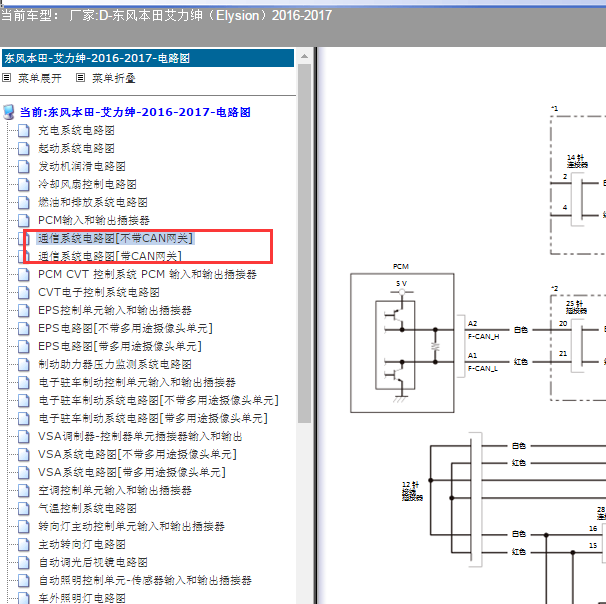The height and width of the screenshot is (604, 606).
Task: Open 冷却风扇控制电路图 entry
Action: click(87, 184)
